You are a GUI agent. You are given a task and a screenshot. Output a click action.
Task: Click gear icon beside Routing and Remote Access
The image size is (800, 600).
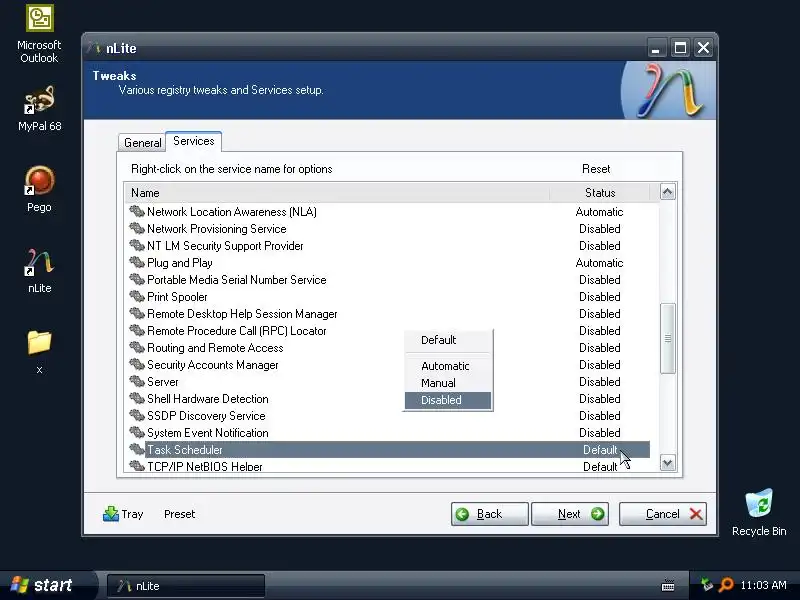[x=137, y=347]
